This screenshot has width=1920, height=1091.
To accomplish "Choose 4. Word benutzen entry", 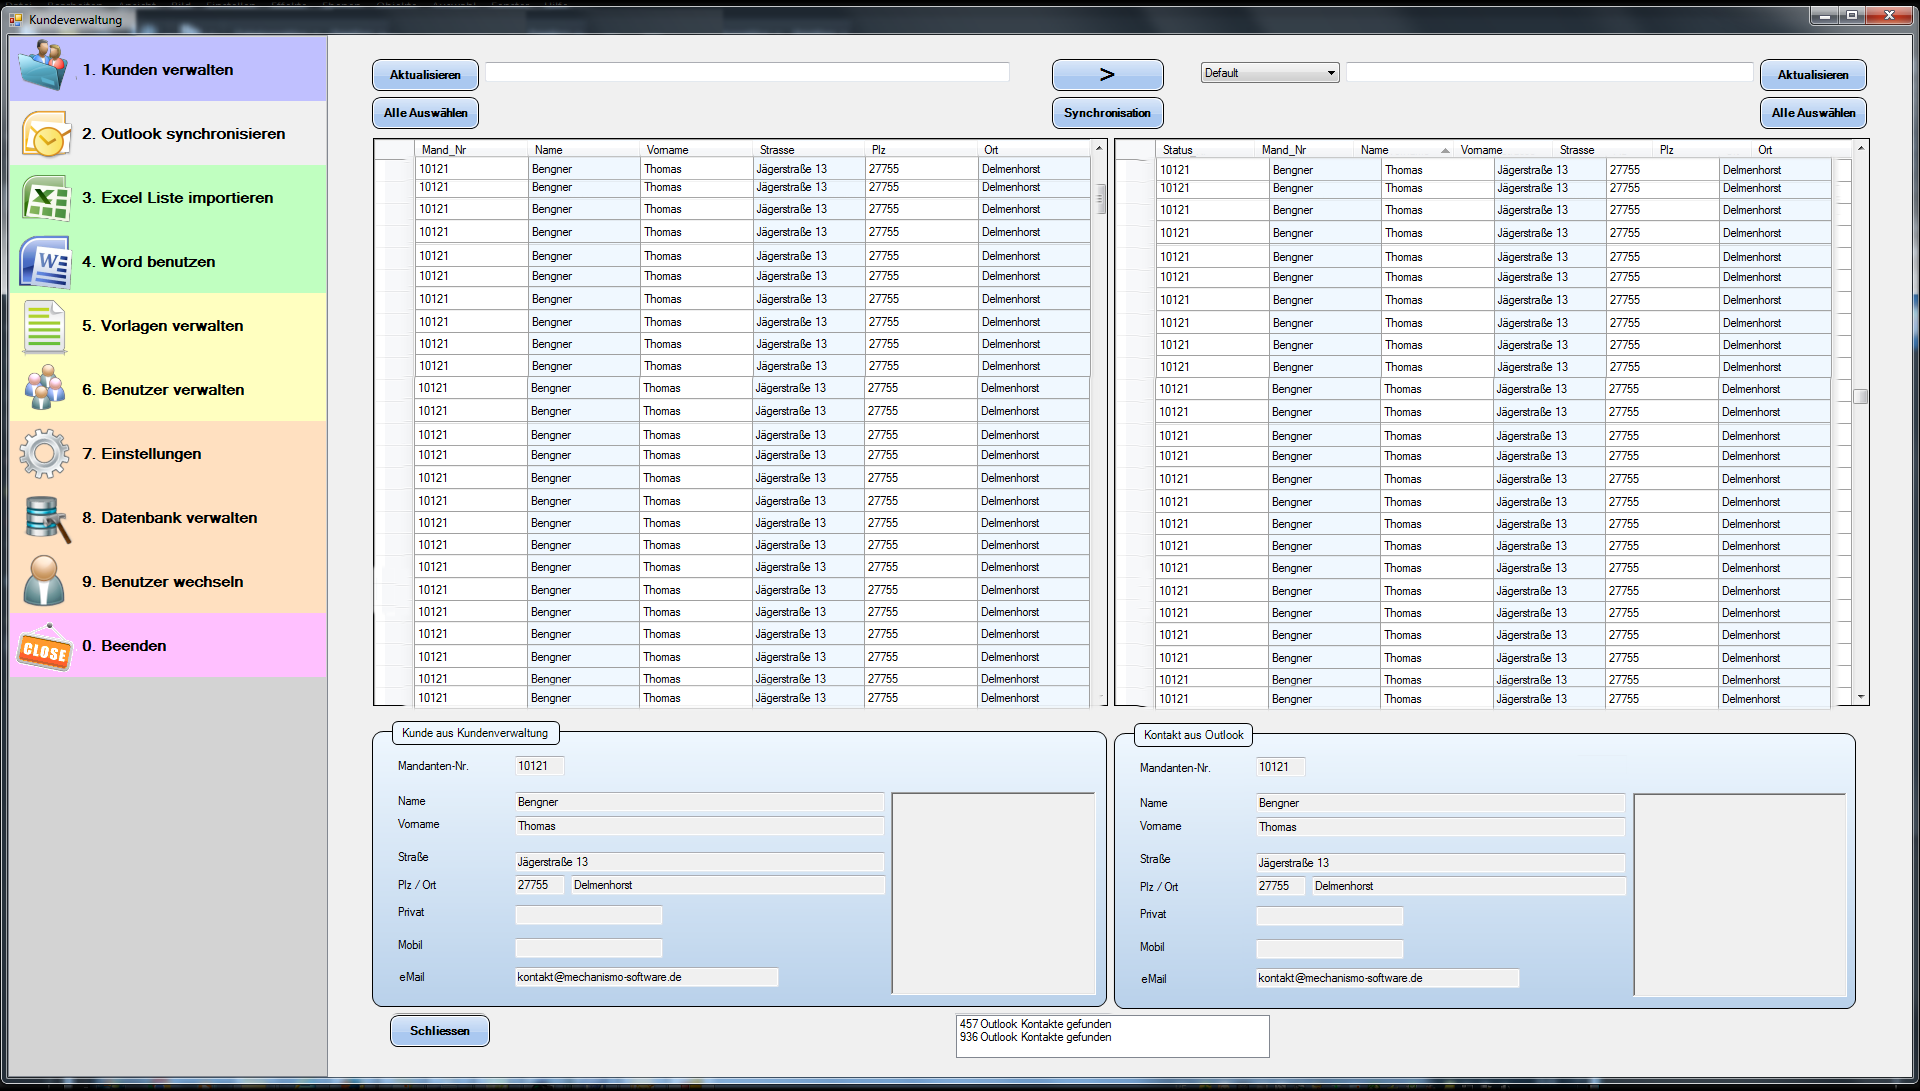I will (168, 261).
